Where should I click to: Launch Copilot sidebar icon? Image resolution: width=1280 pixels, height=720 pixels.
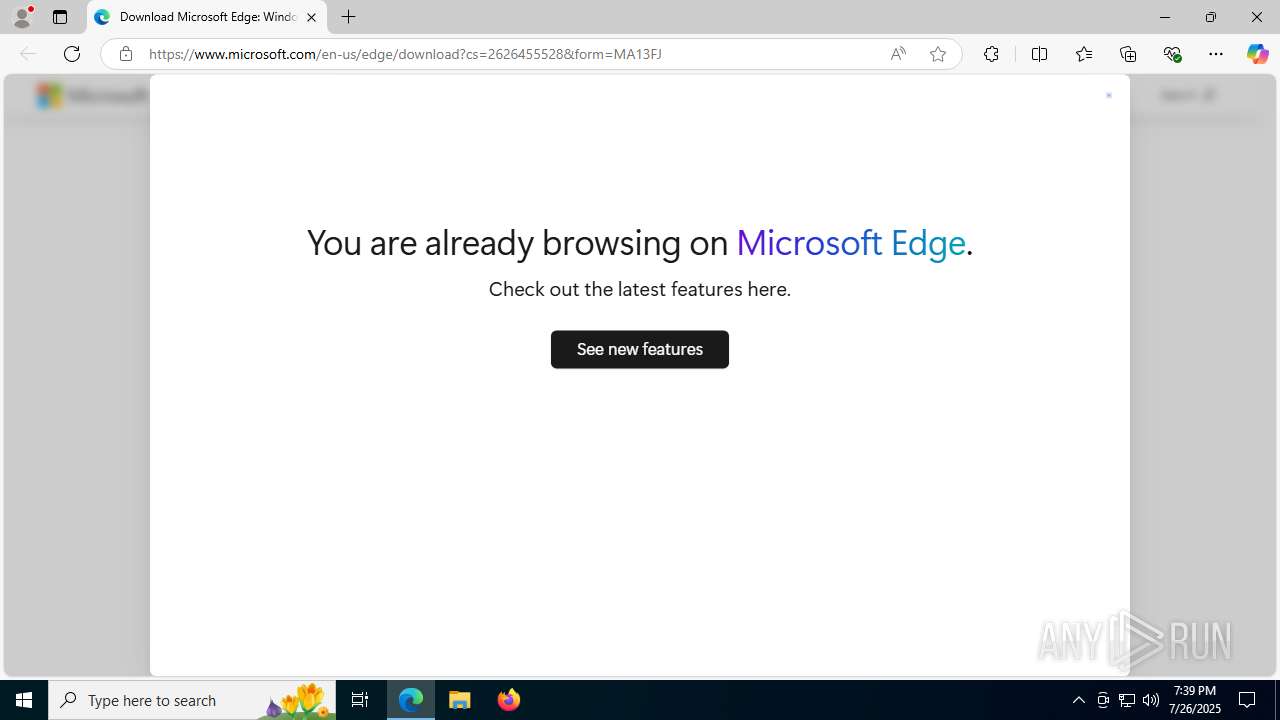tap(1257, 54)
